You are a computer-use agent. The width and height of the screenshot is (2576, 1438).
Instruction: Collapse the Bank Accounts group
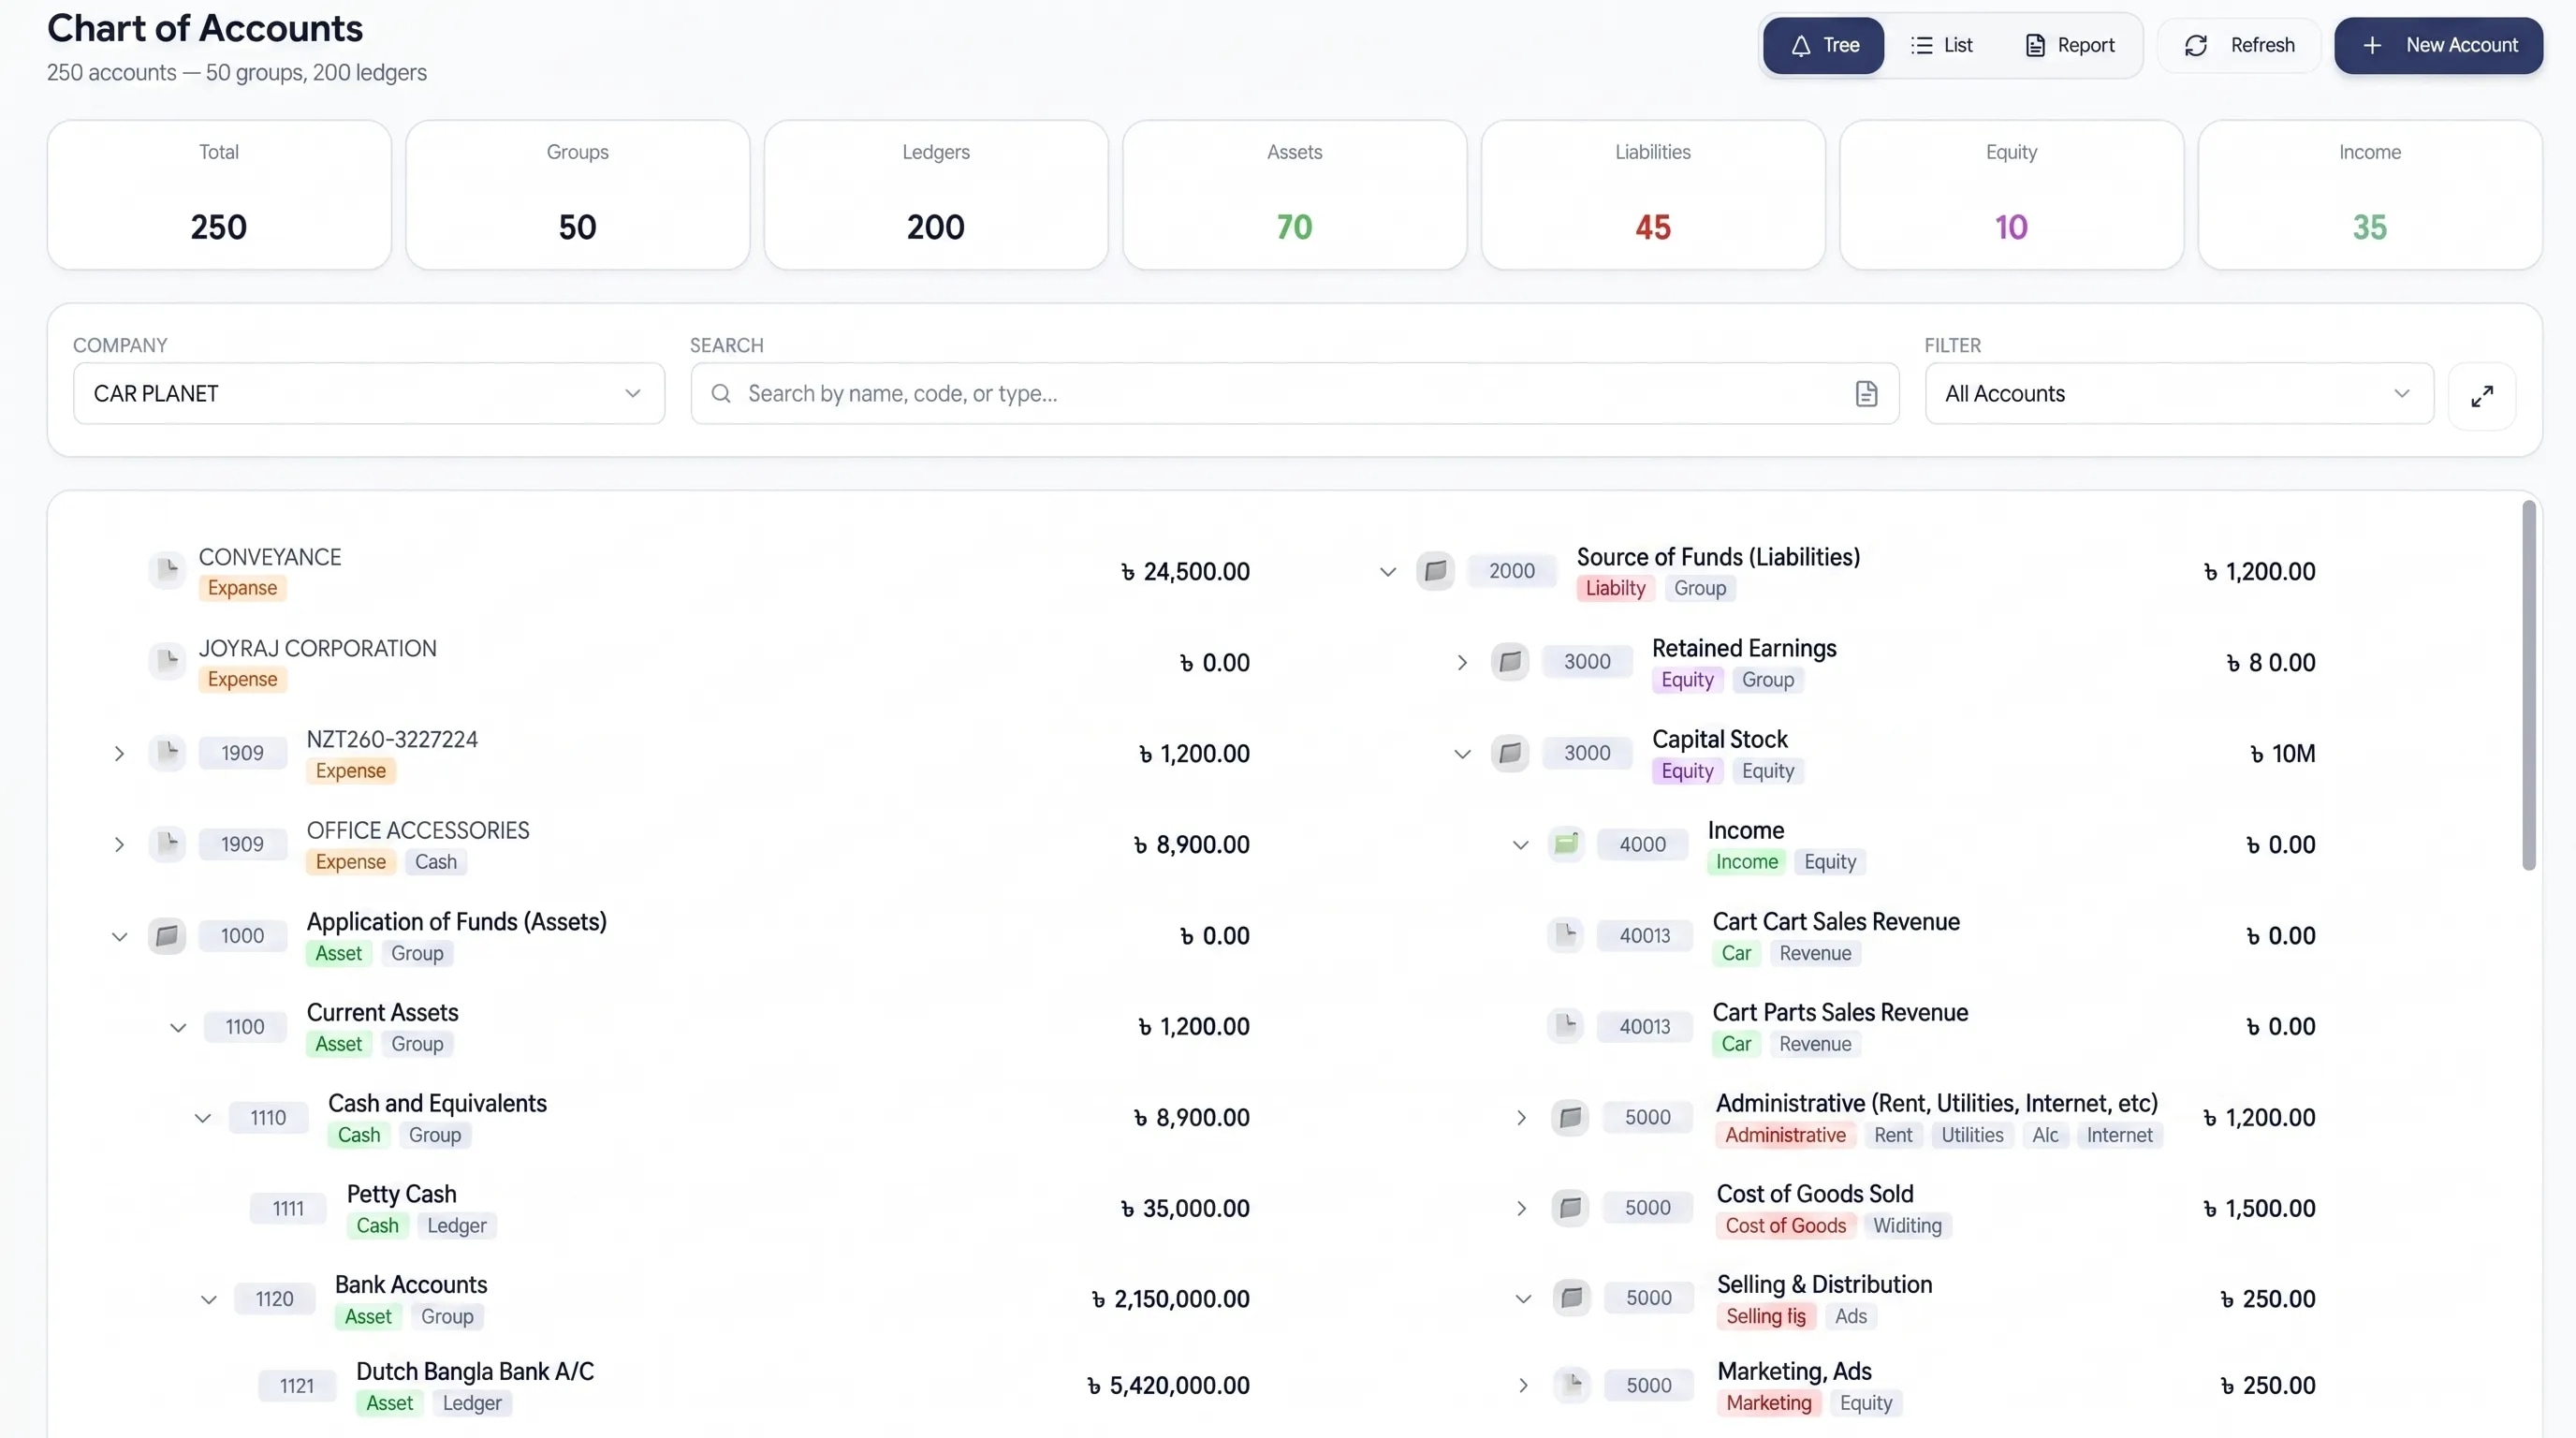[208, 1300]
